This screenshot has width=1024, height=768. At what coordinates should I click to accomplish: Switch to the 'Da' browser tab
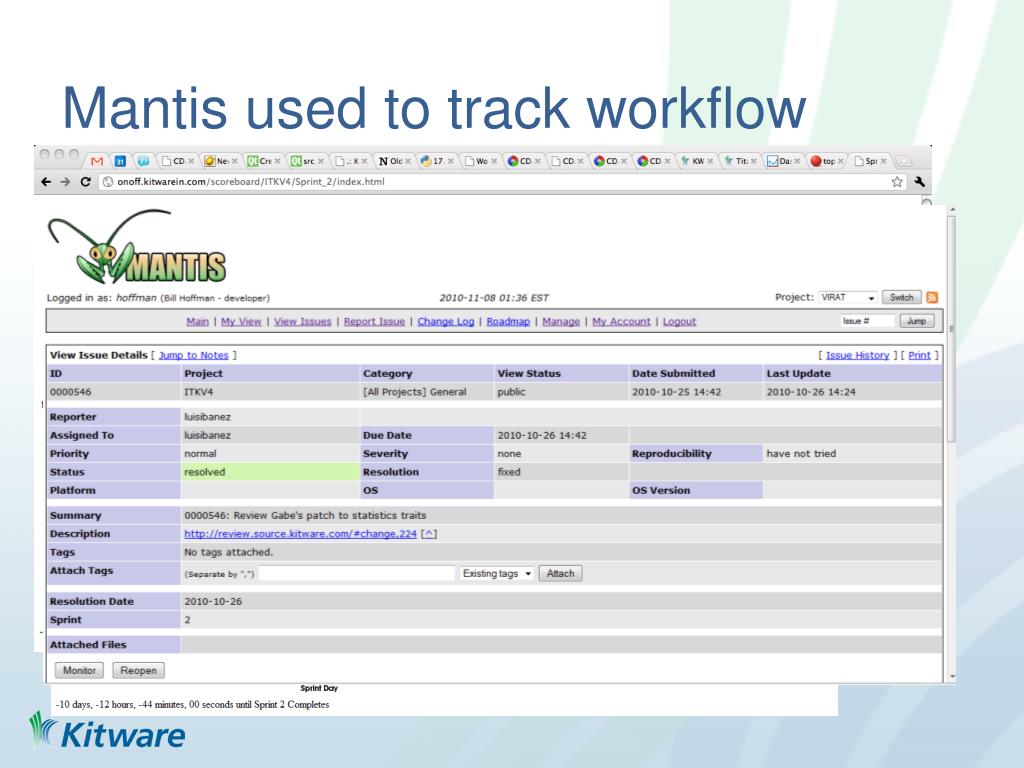pyautogui.click(x=783, y=161)
